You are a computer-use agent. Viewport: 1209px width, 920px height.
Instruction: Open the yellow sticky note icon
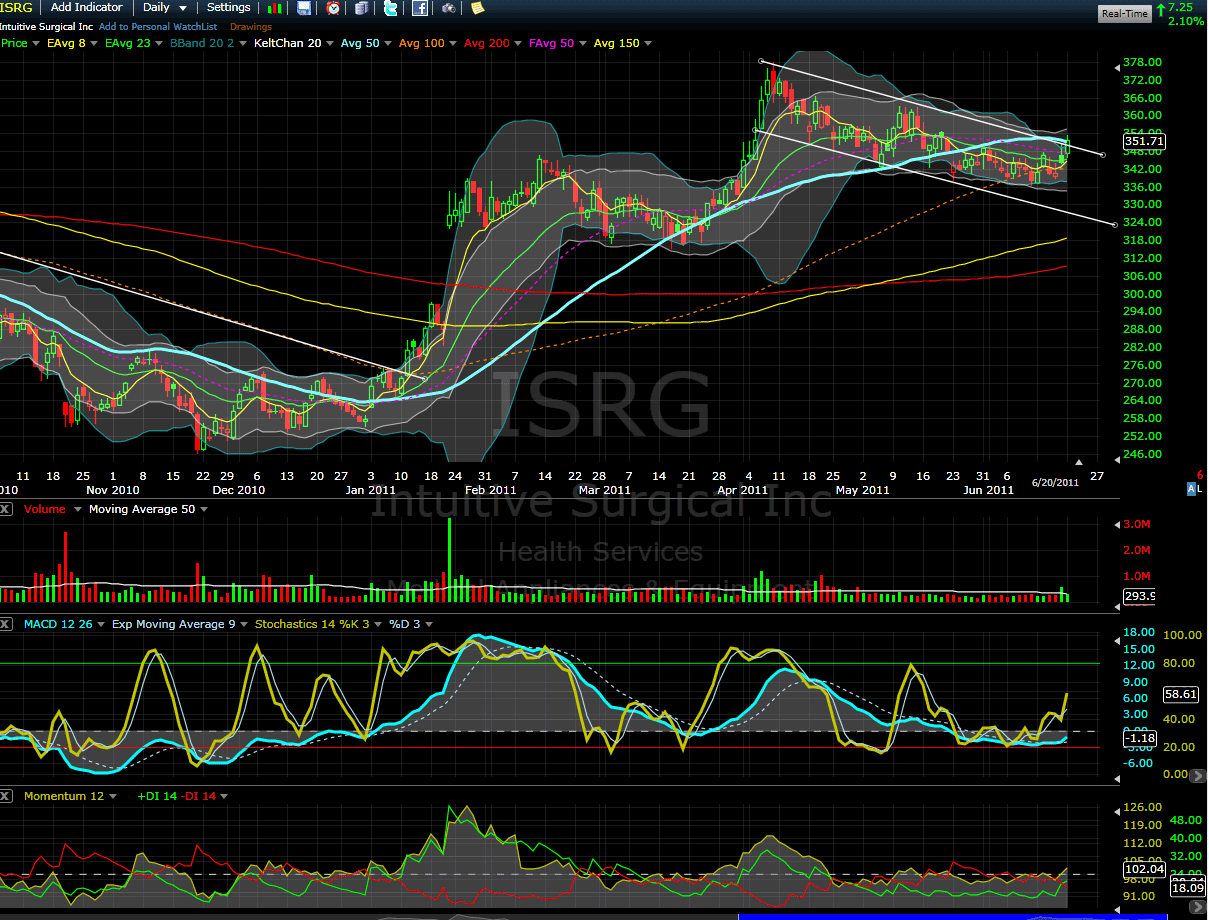point(477,8)
